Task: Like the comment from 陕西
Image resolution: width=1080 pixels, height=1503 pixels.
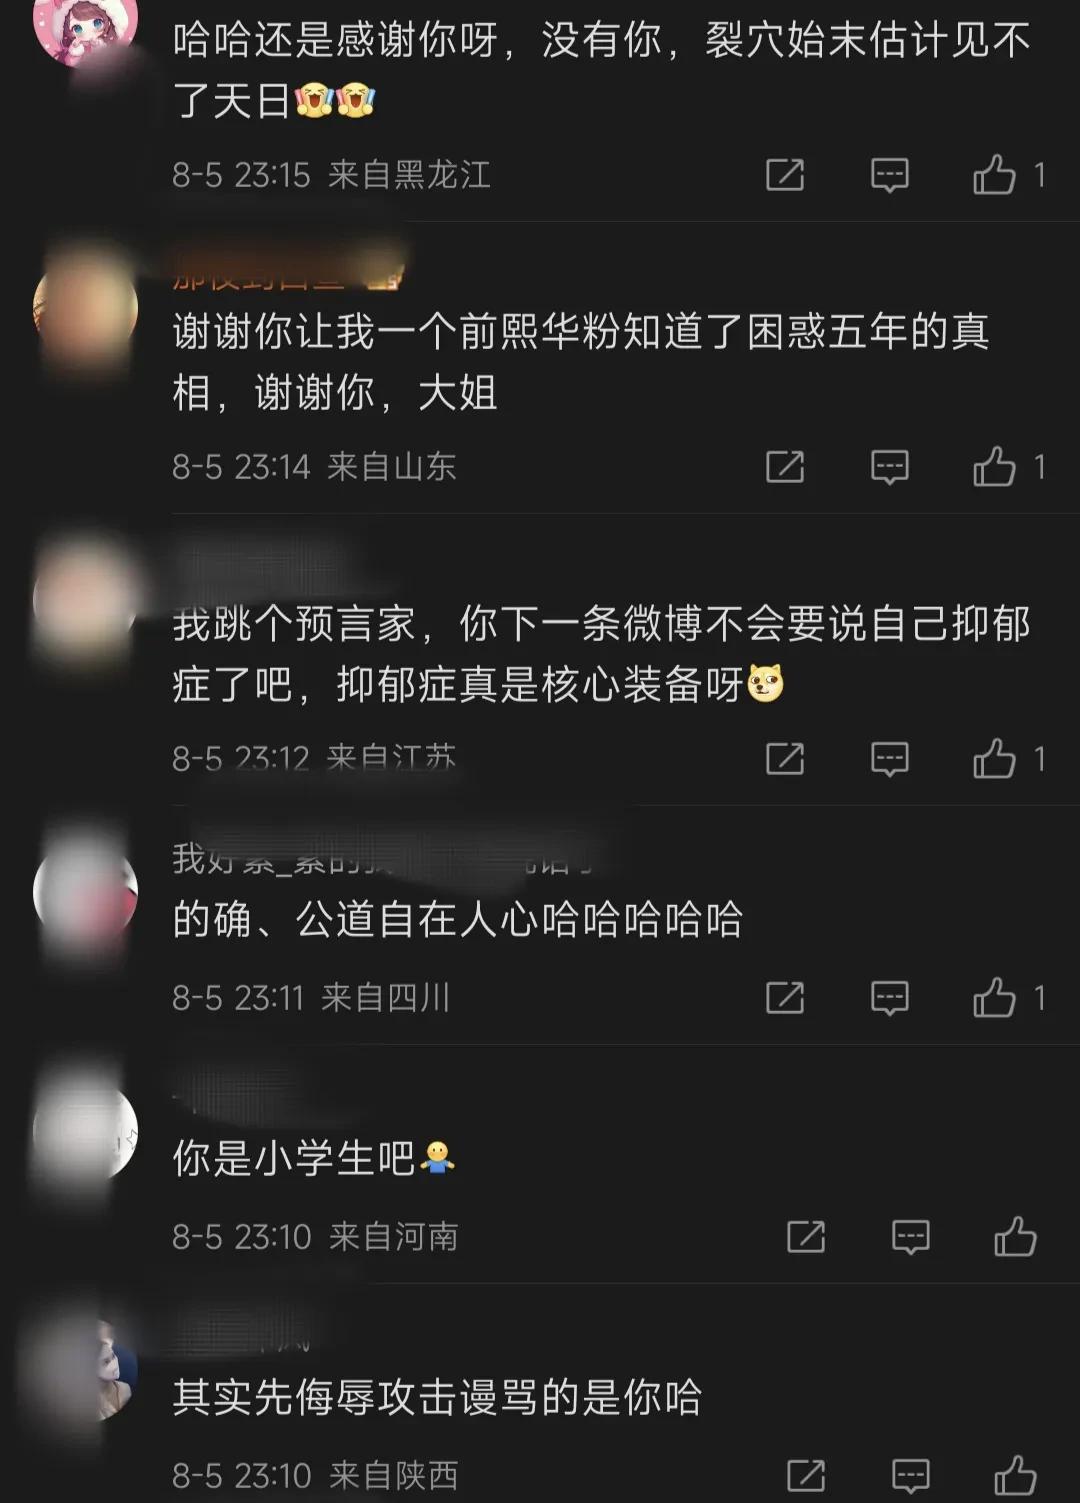Action: tap(1015, 1475)
